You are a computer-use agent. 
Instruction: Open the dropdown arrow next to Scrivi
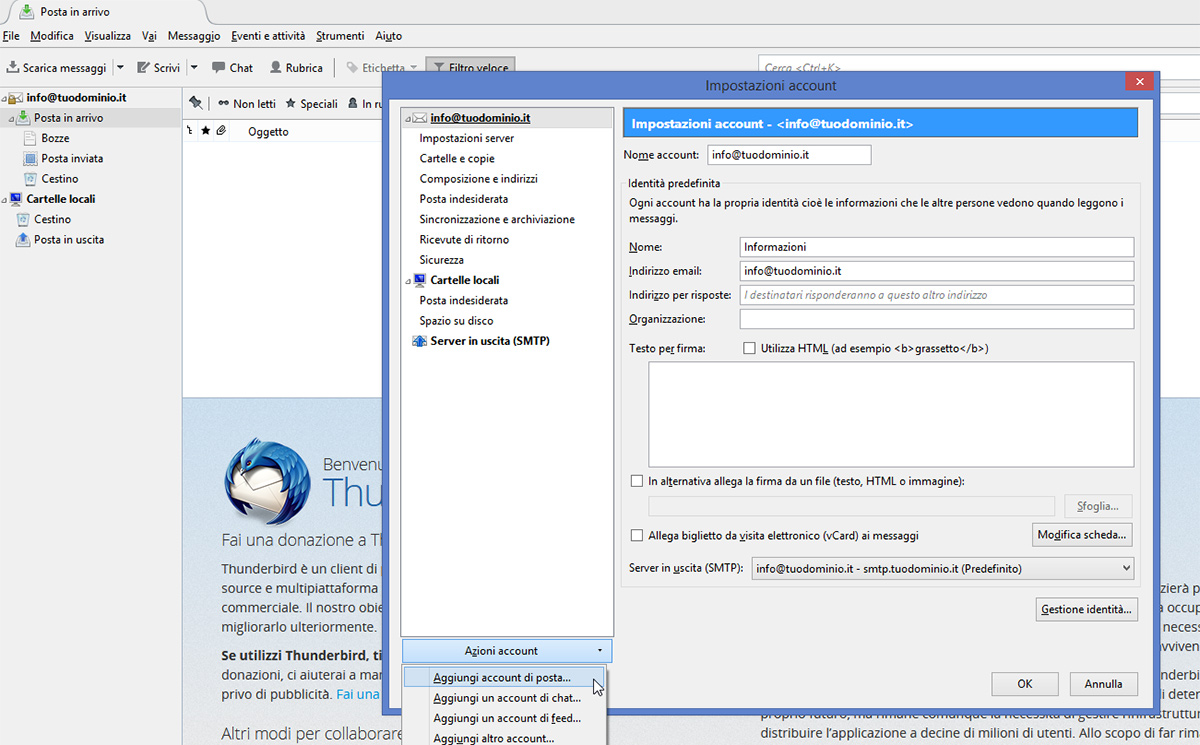coord(194,68)
